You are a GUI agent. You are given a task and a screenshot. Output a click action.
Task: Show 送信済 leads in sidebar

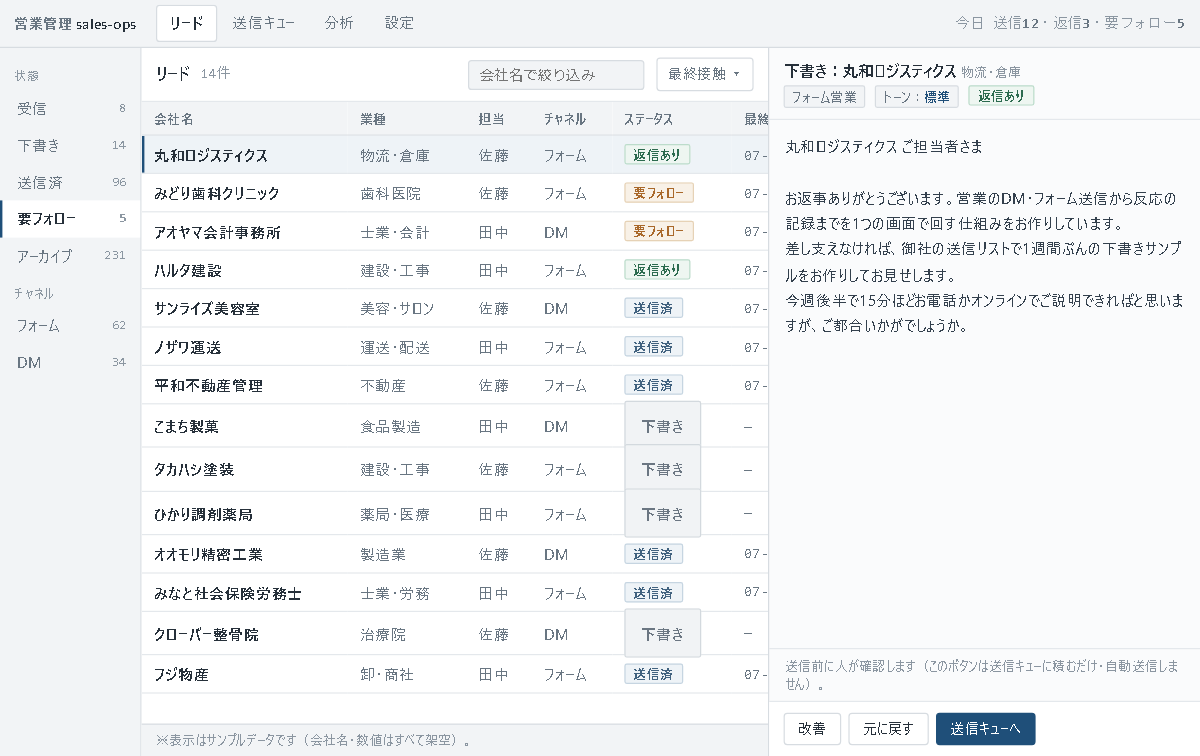[70, 182]
